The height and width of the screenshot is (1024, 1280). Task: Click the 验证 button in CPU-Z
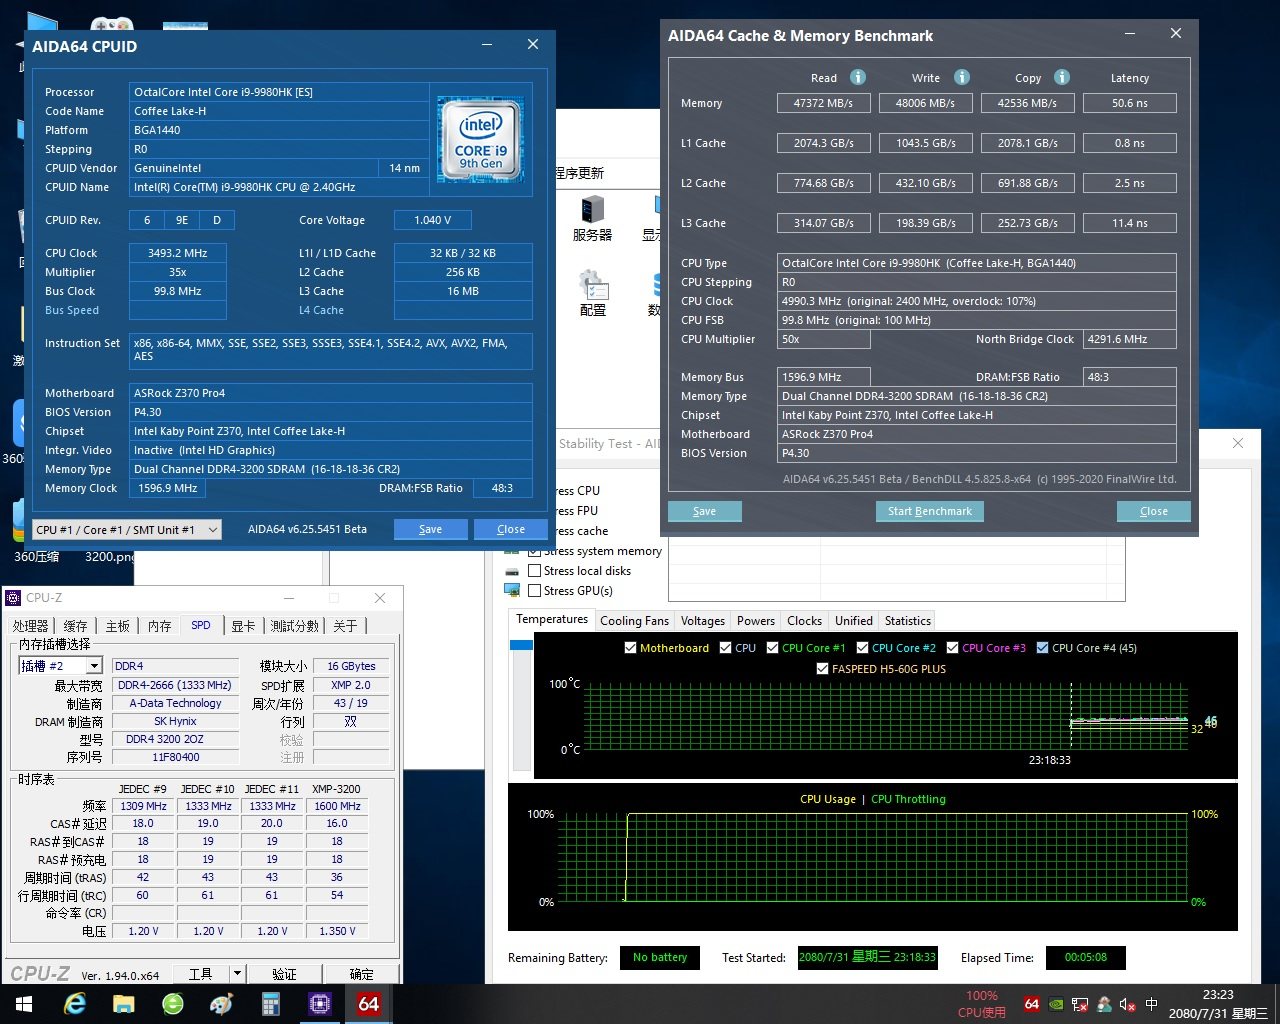pos(285,974)
